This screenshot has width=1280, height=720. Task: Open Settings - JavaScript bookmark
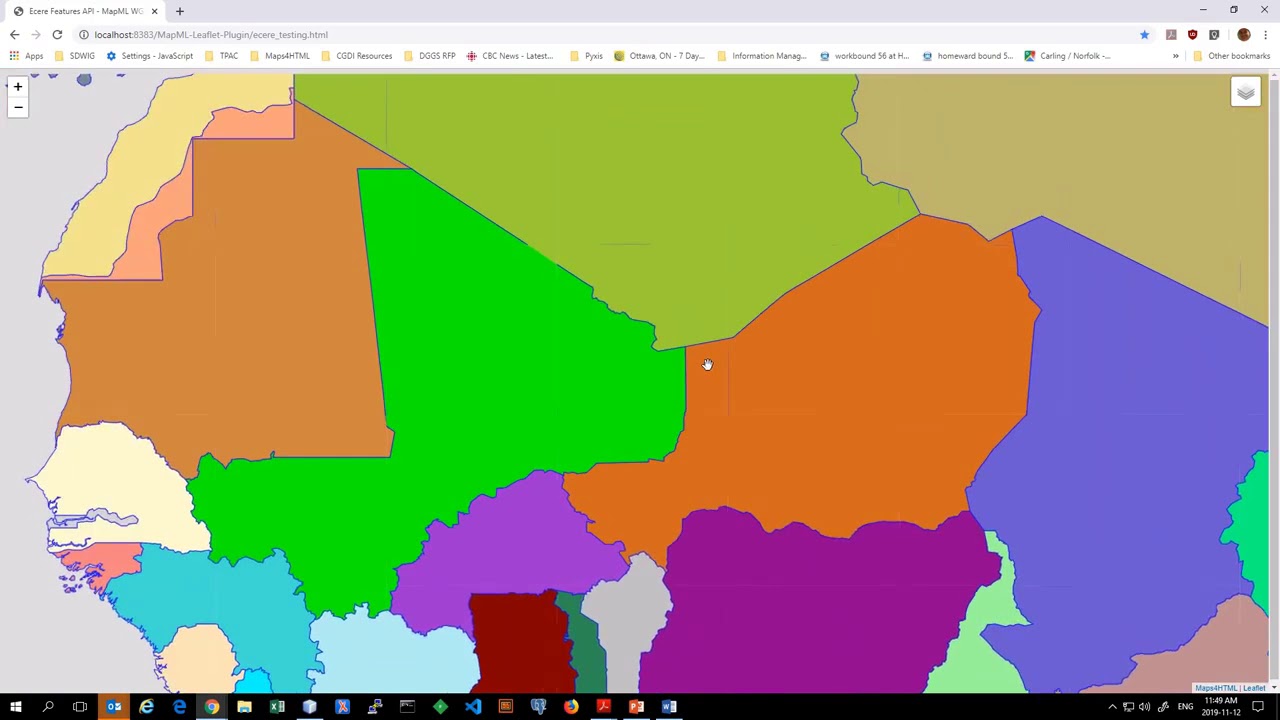coord(150,56)
